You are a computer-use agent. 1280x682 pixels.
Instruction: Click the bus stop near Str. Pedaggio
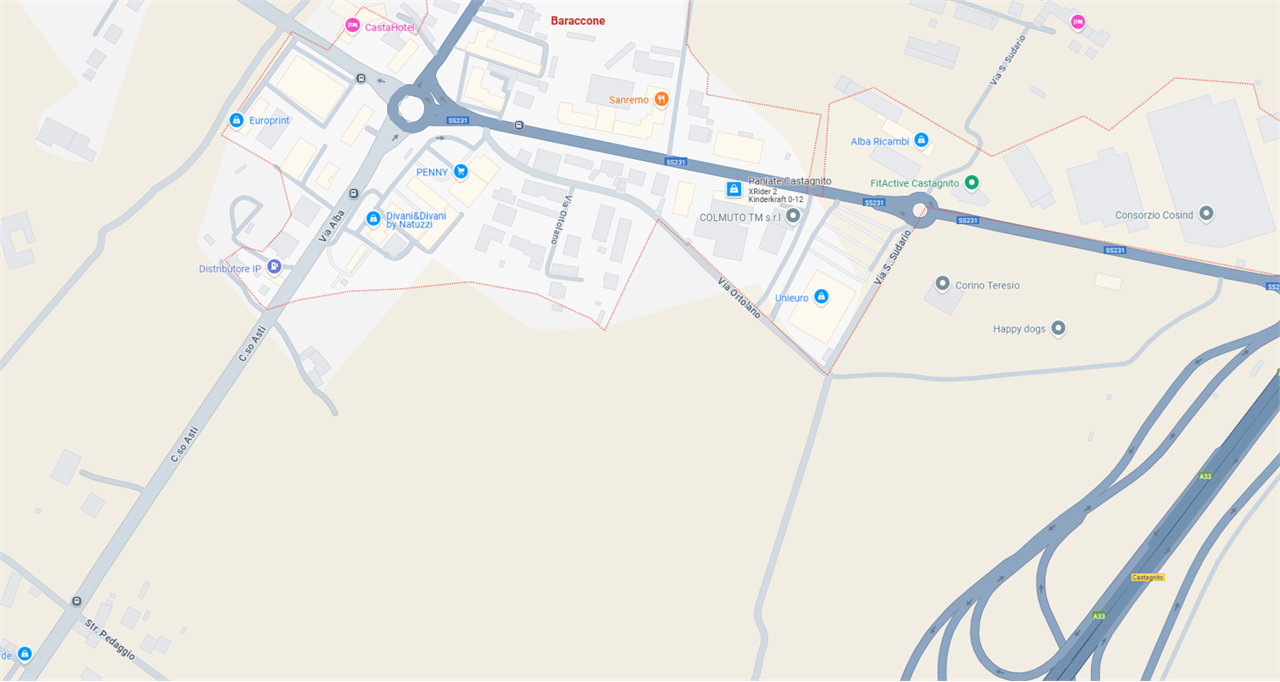(77, 601)
